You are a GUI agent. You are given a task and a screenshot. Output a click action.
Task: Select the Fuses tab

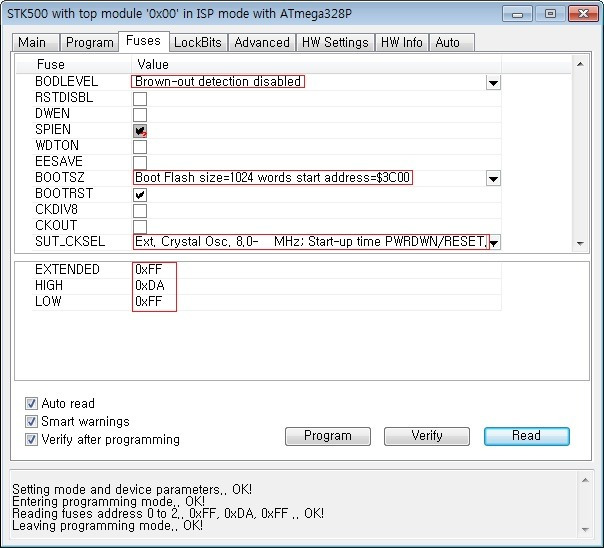click(x=144, y=41)
